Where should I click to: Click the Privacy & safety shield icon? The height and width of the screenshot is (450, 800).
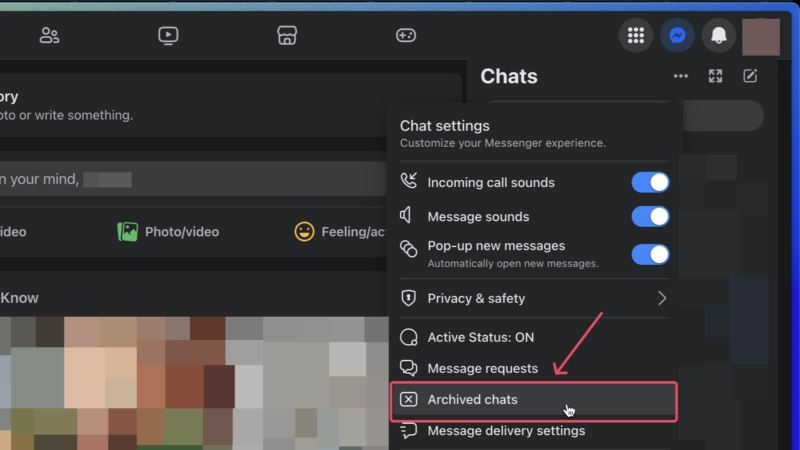click(409, 298)
